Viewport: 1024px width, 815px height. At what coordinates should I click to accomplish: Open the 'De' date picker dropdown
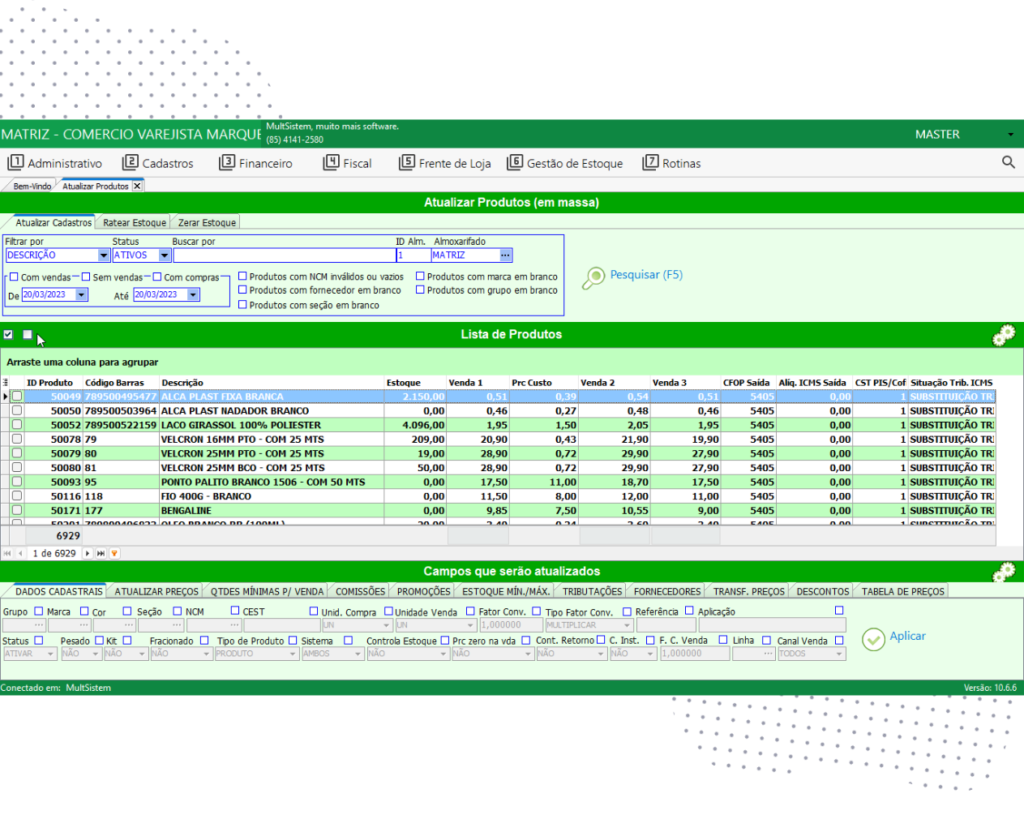click(x=82, y=295)
